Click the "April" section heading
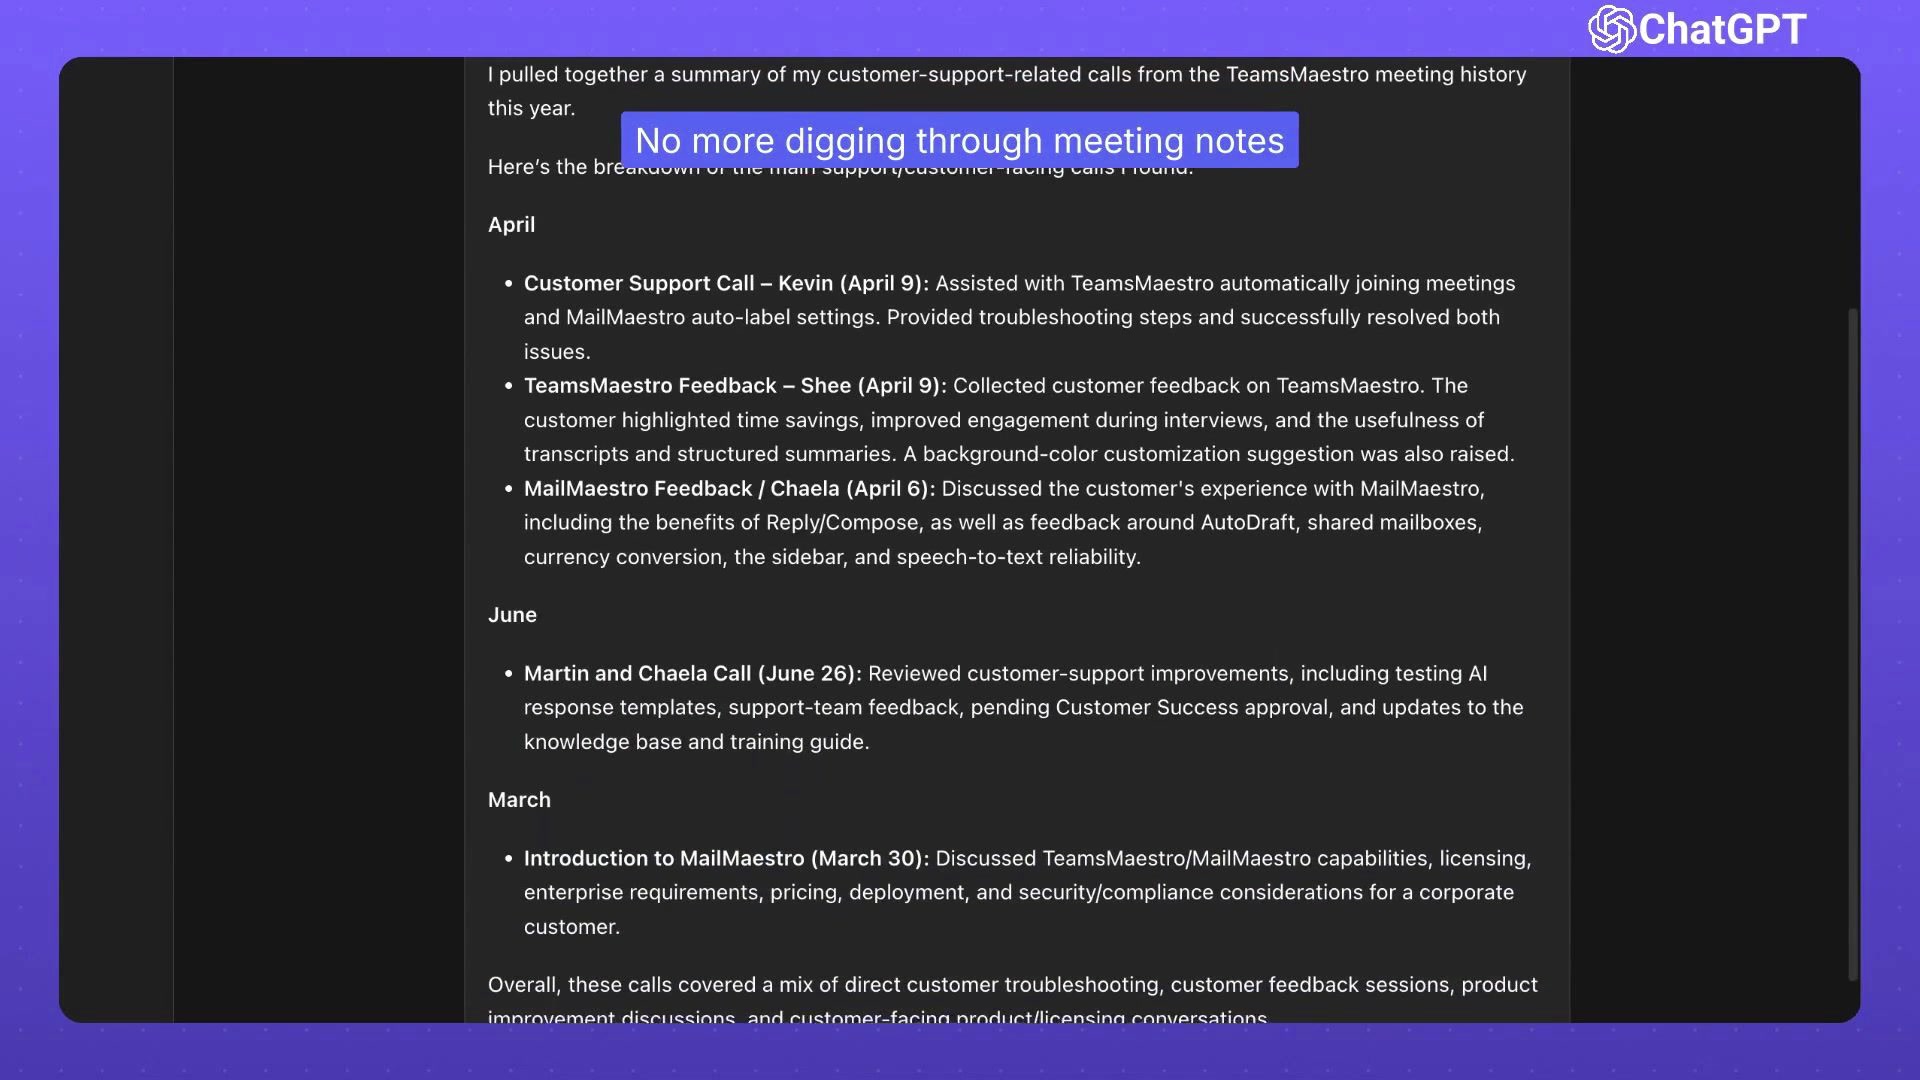 [511, 225]
